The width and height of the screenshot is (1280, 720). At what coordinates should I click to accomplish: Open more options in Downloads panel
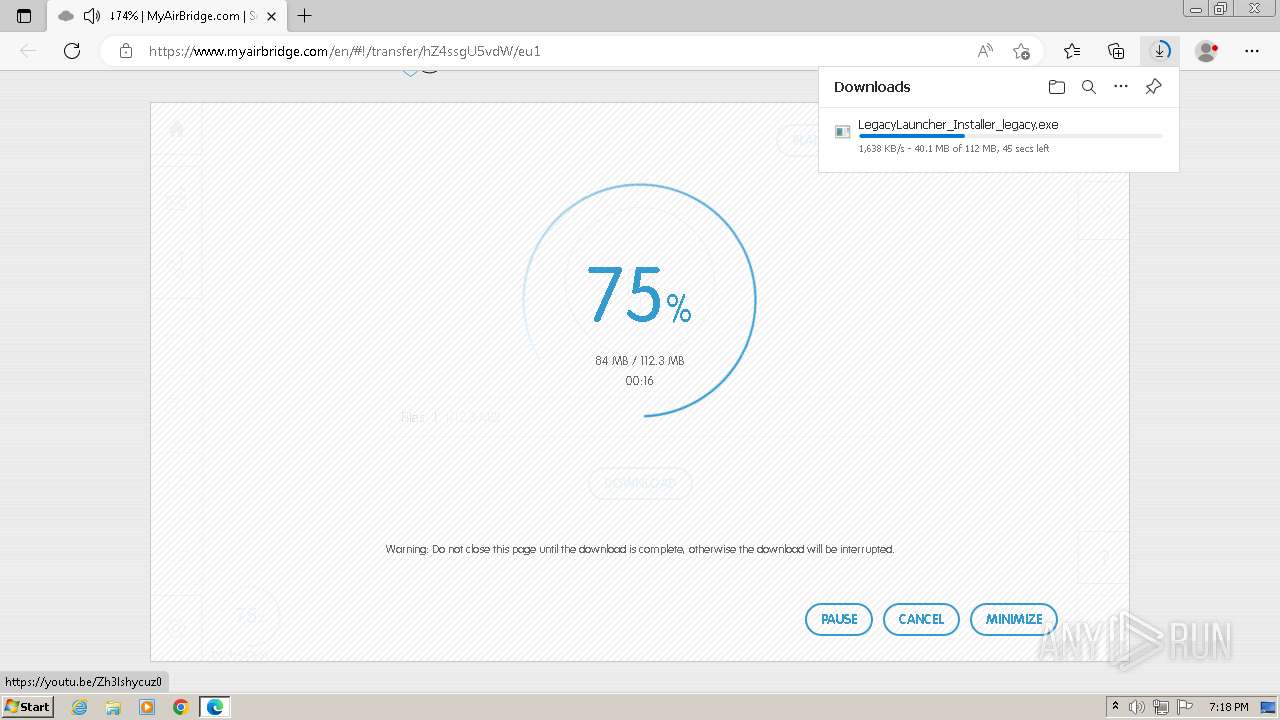1121,87
